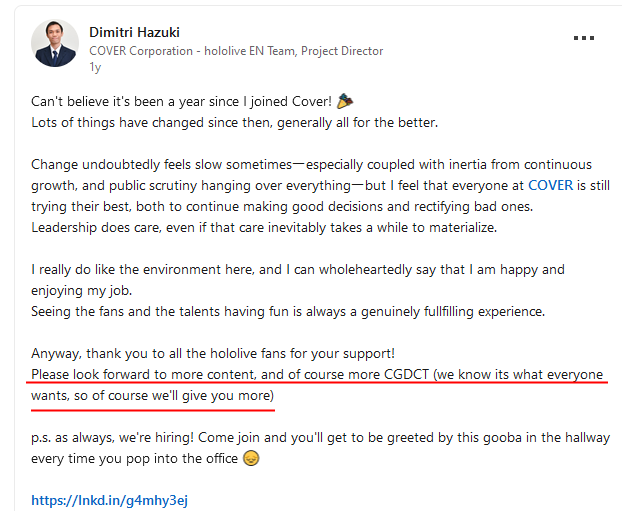Click the face emoji after 'office'
The image size is (622, 511).
point(252,460)
